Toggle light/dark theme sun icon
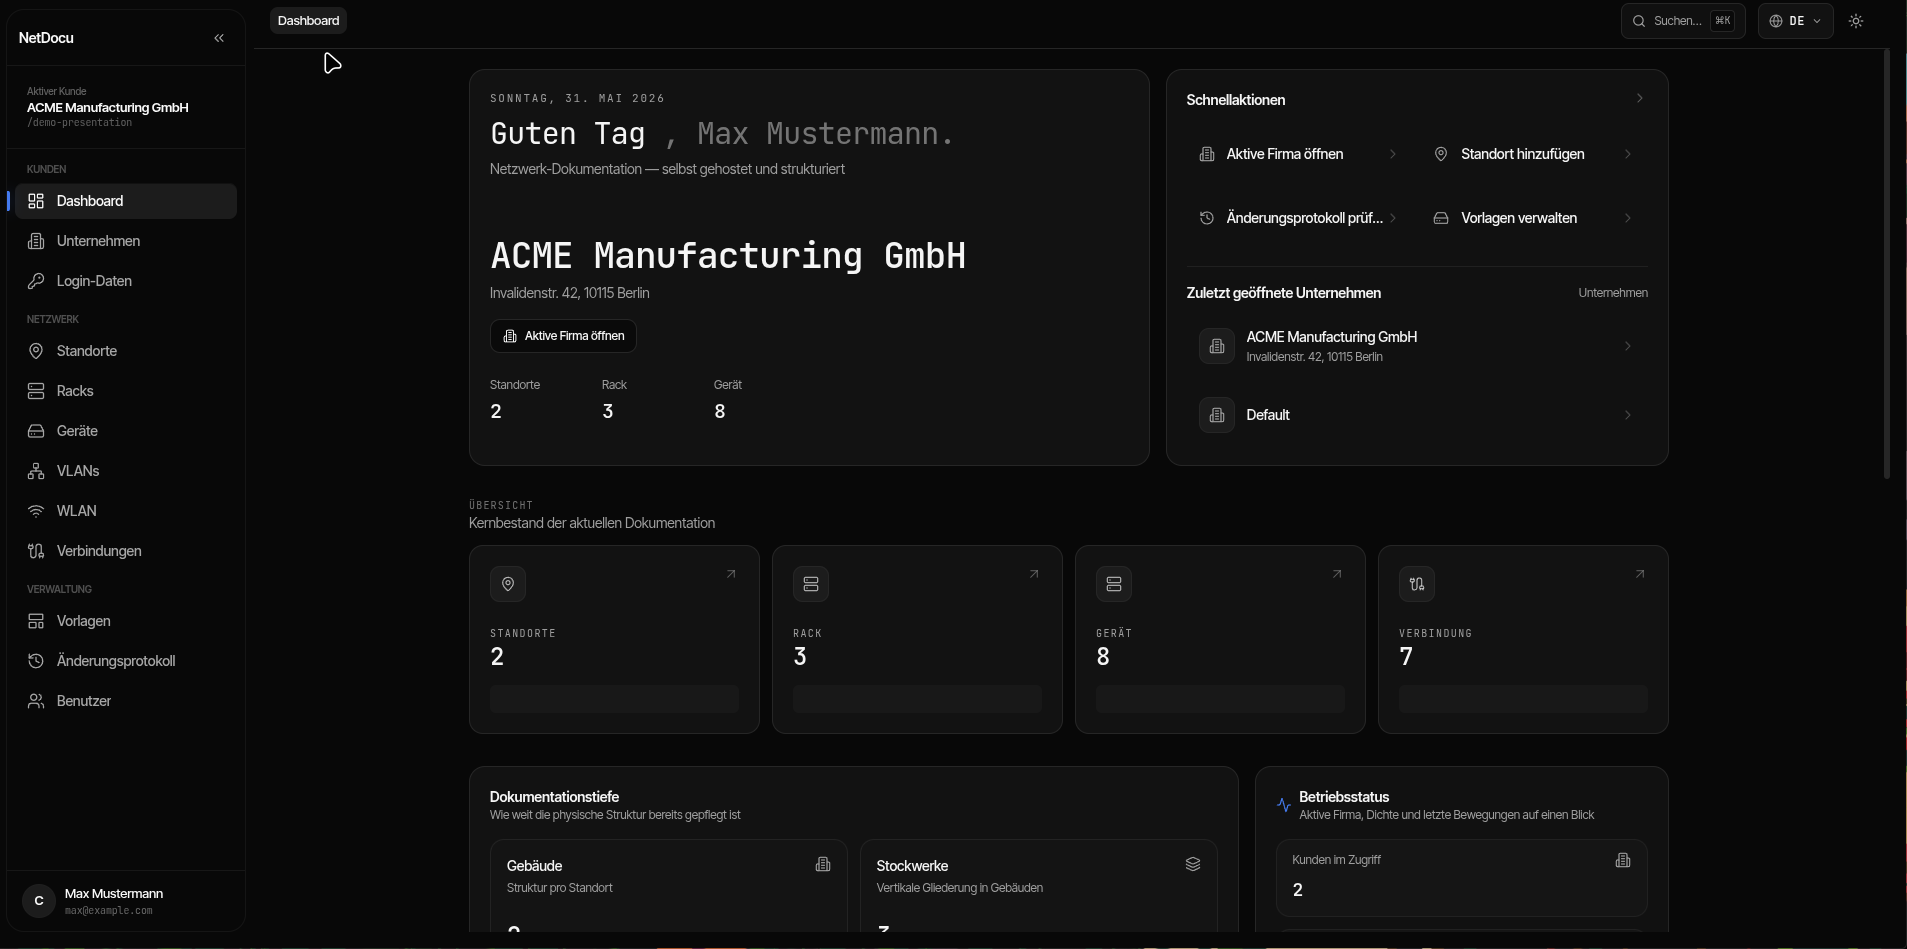 (1856, 21)
